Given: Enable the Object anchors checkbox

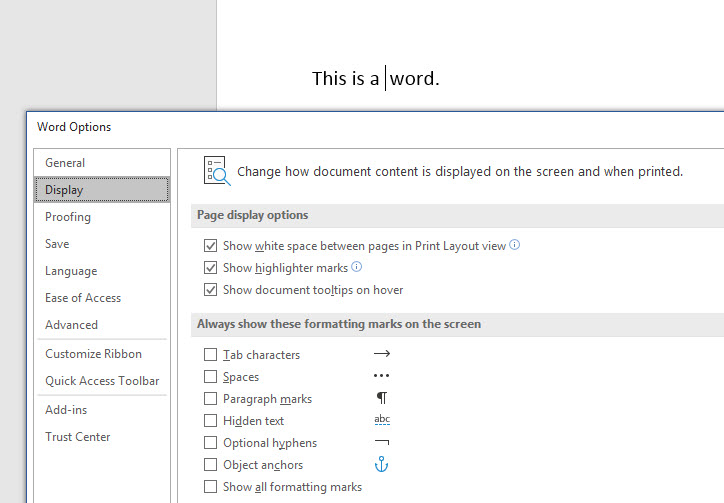Looking at the screenshot, I should tap(211, 465).
